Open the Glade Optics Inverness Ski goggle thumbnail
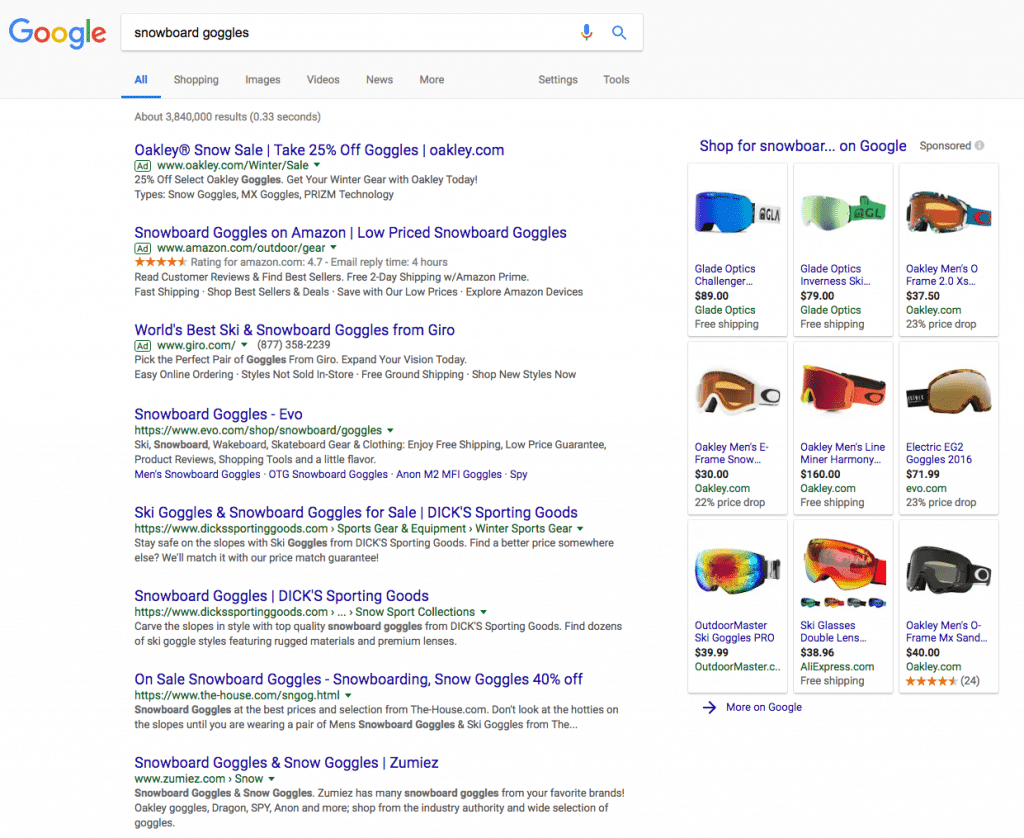 (843, 212)
